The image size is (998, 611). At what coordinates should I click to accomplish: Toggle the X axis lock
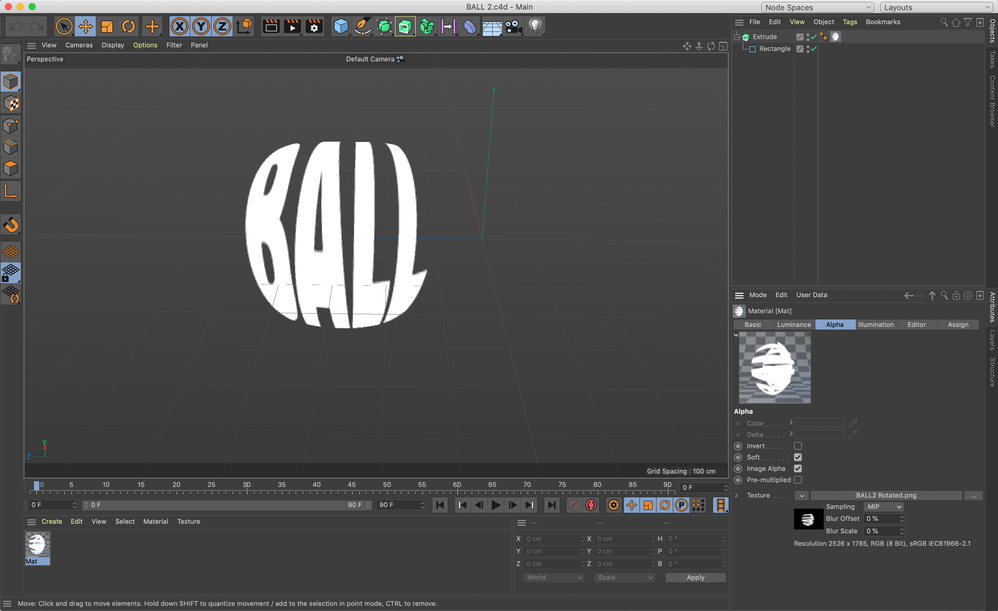(x=179, y=27)
